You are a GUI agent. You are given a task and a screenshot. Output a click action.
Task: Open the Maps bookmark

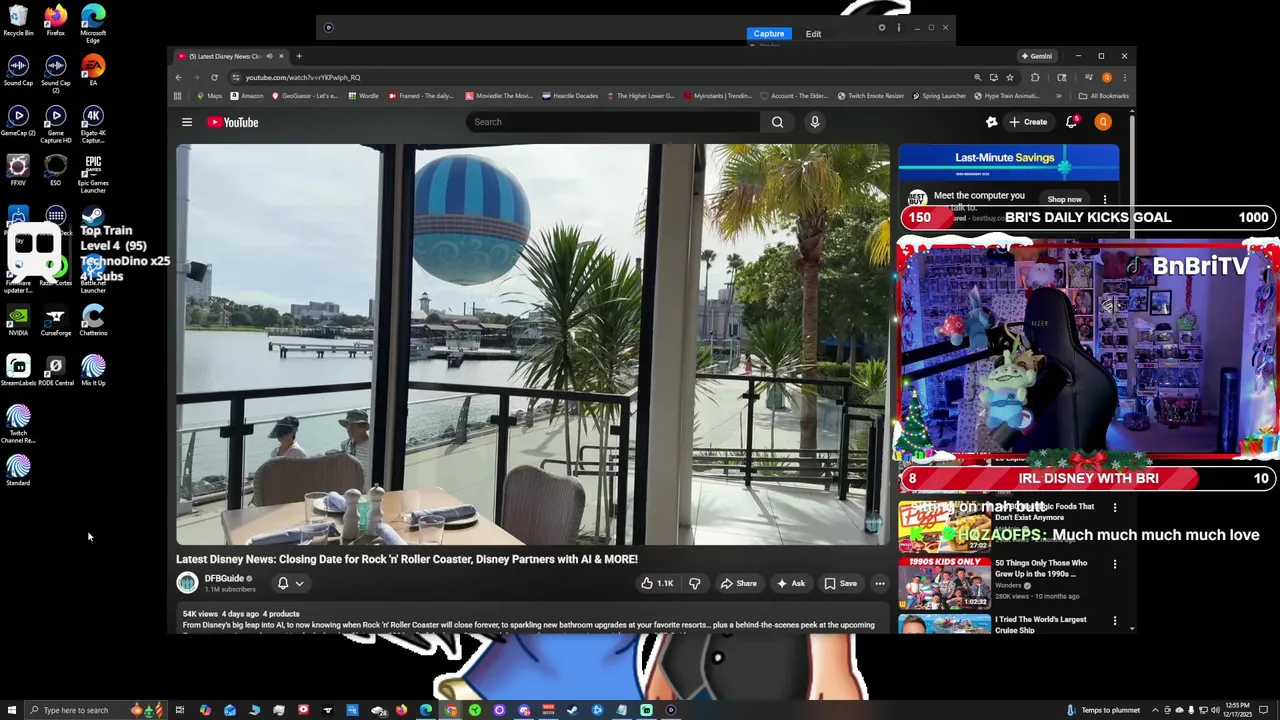(209, 96)
